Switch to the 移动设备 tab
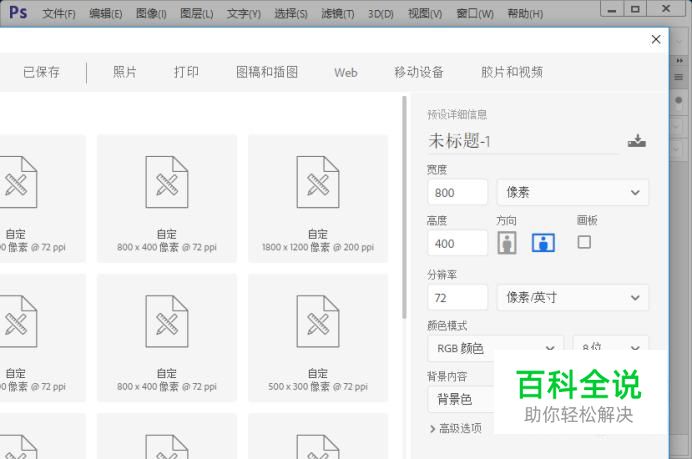Viewport: 692px width, 459px height. (x=419, y=72)
